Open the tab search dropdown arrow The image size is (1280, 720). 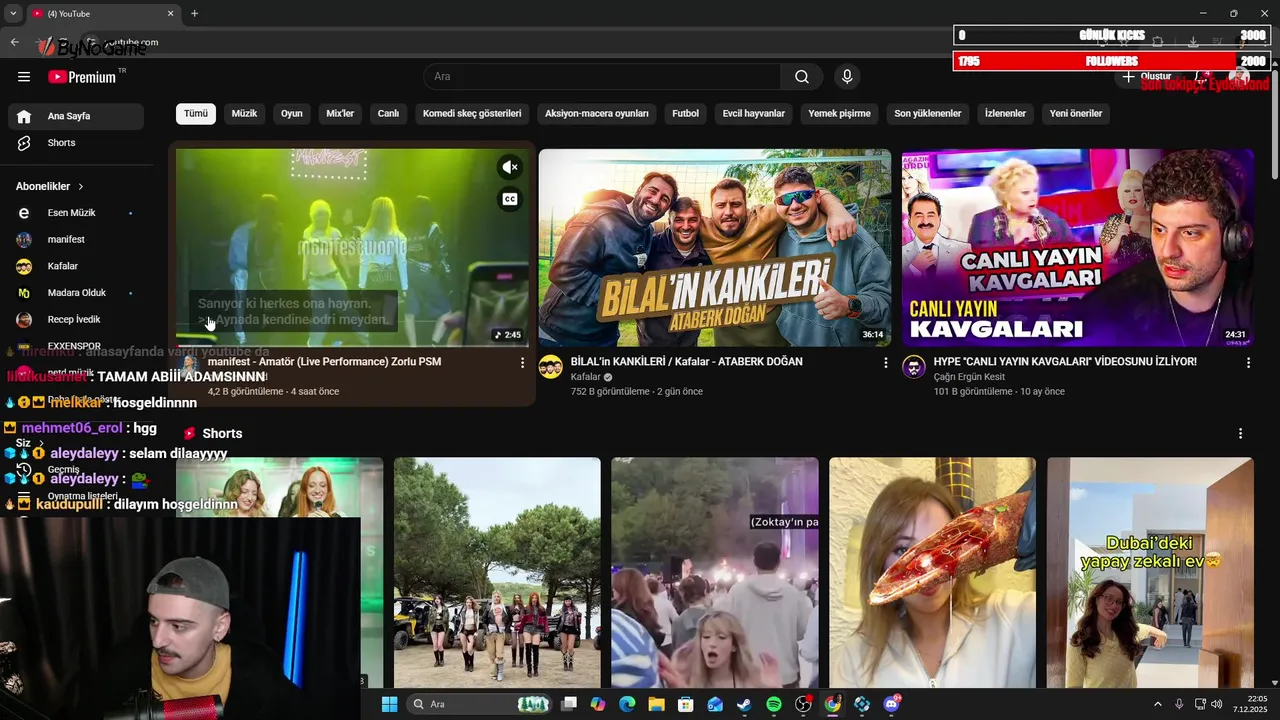pyautogui.click(x=12, y=13)
